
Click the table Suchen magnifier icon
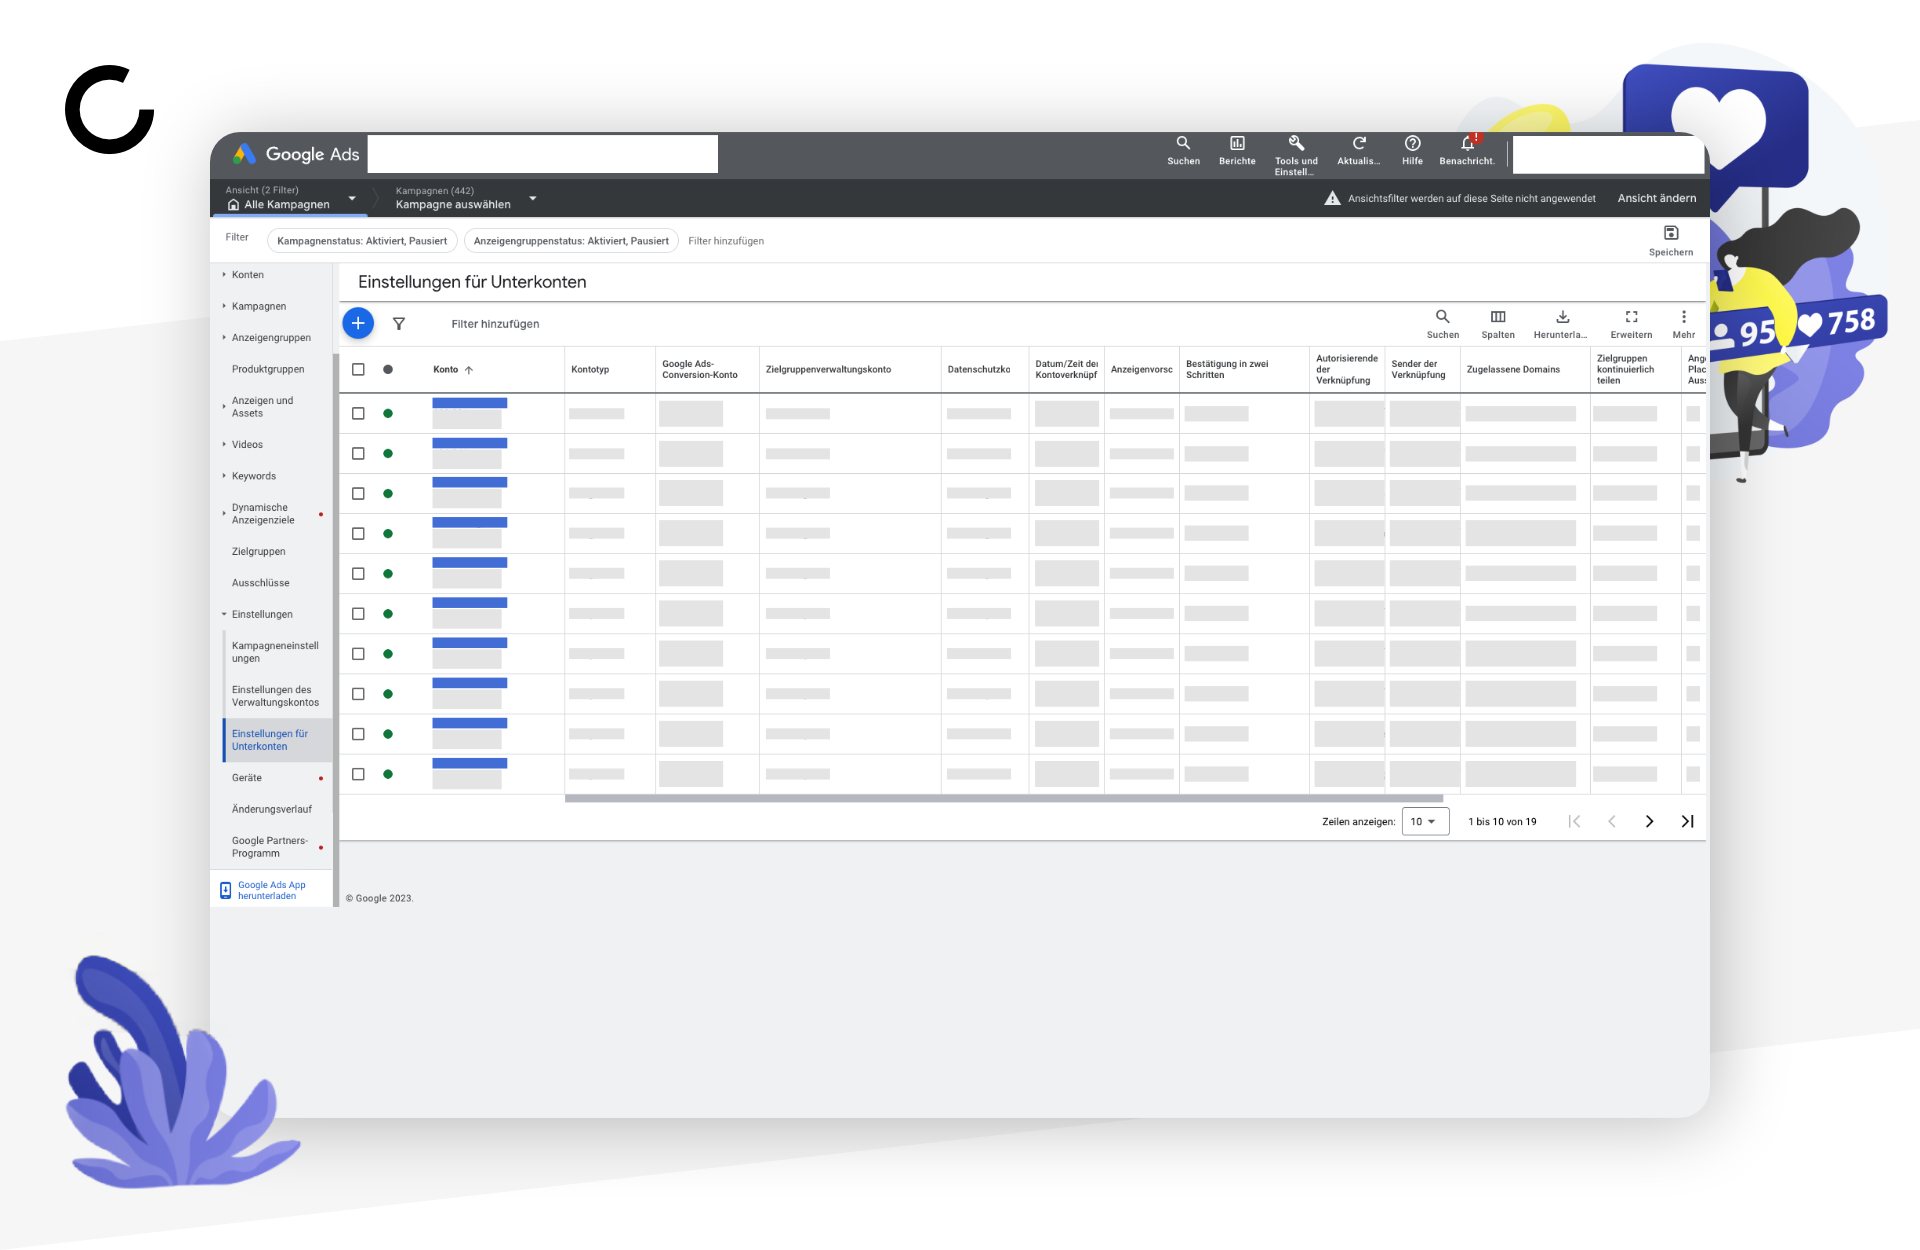1442,317
